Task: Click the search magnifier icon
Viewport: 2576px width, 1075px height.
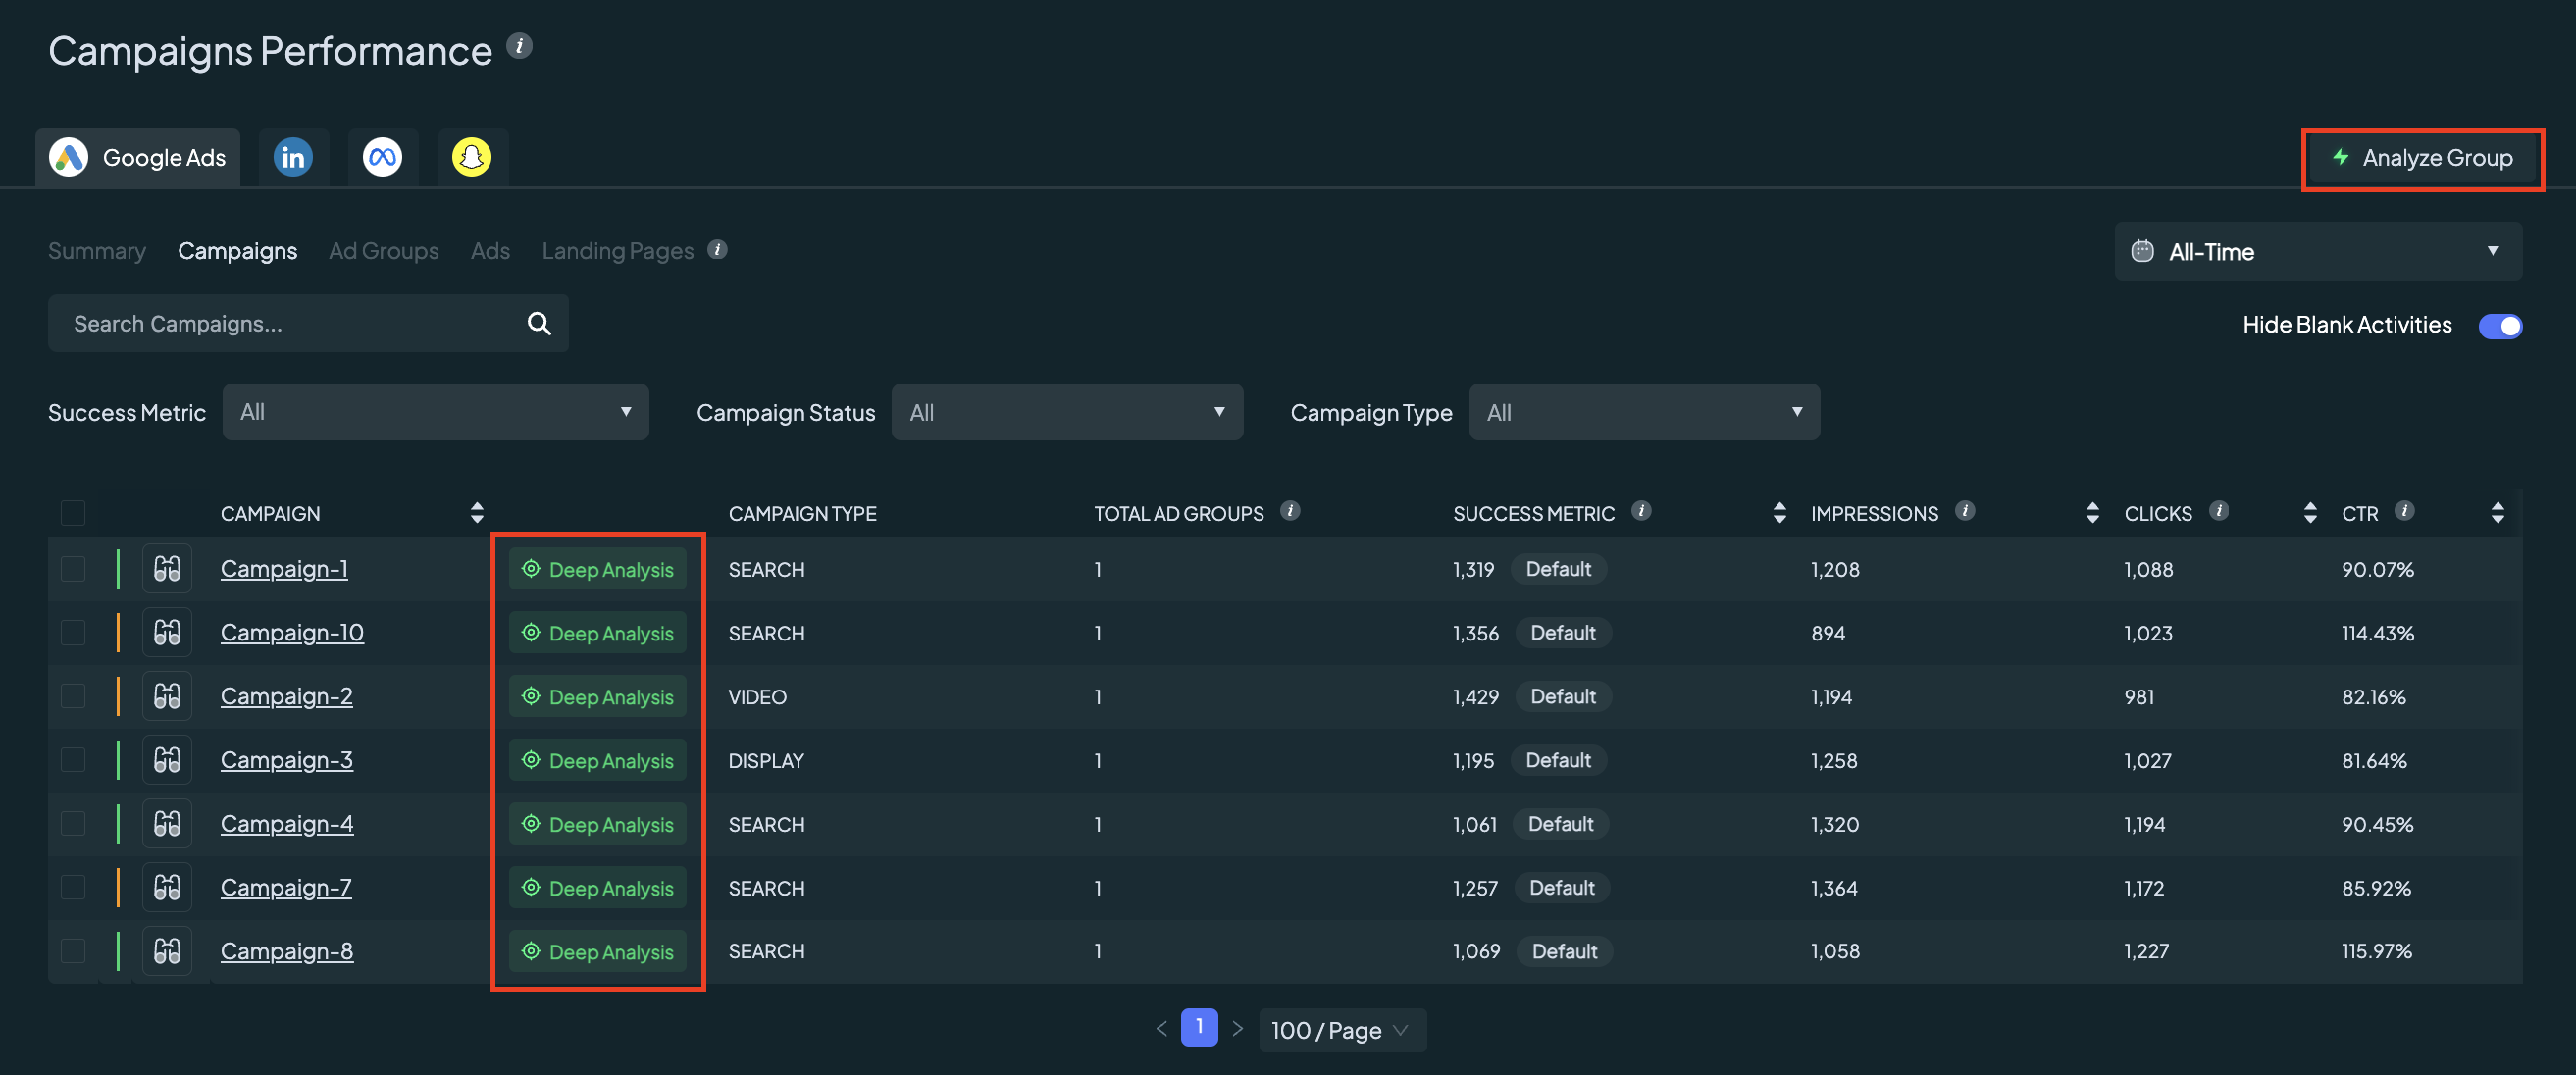Action: pyautogui.click(x=539, y=323)
